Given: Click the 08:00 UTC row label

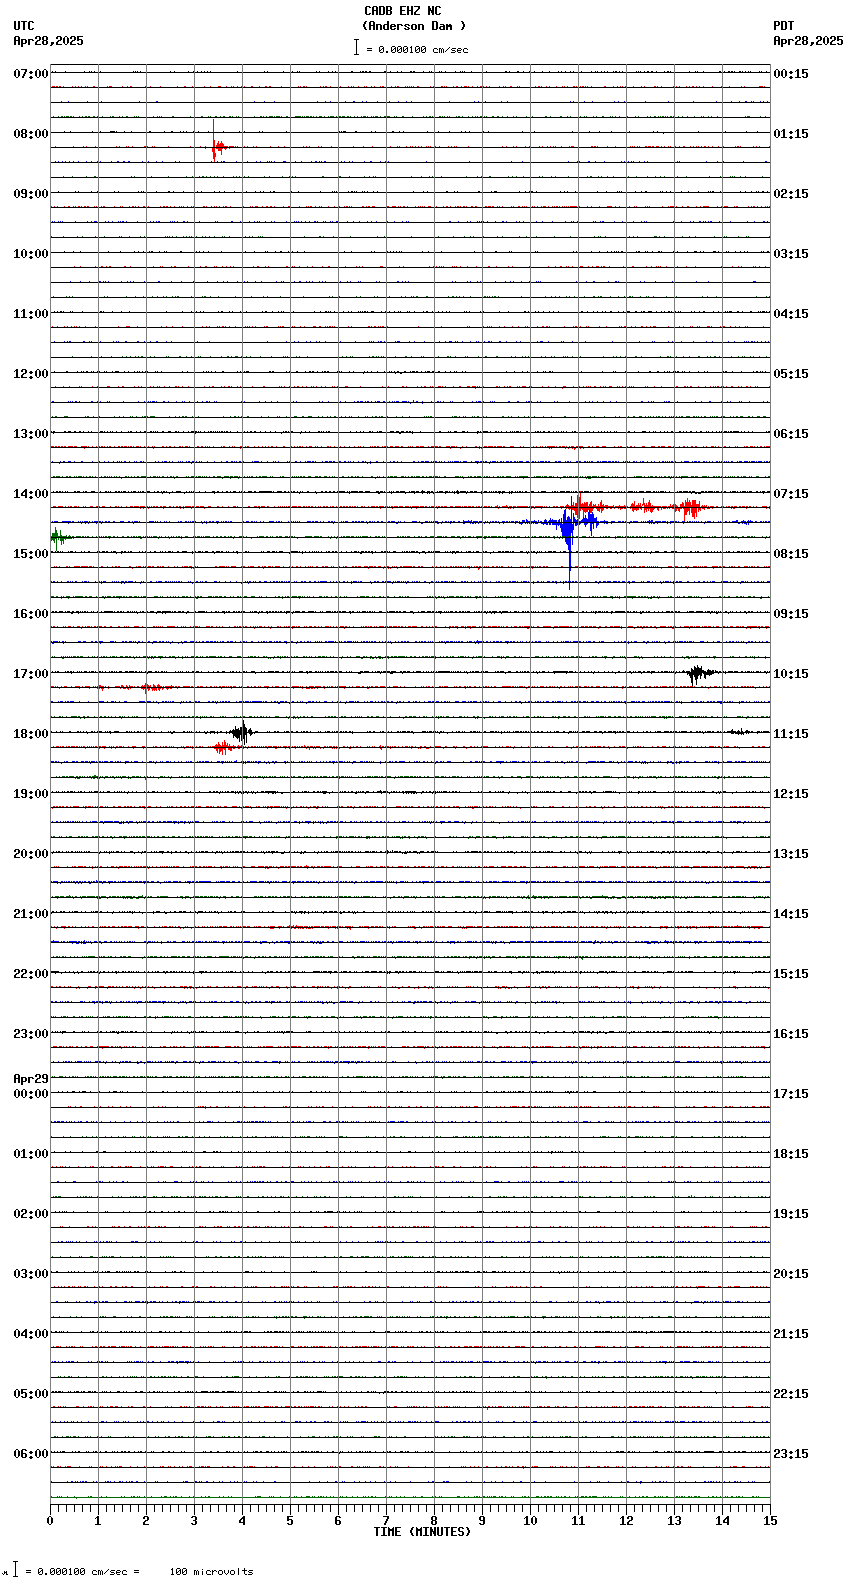Looking at the screenshot, I should click(x=31, y=134).
